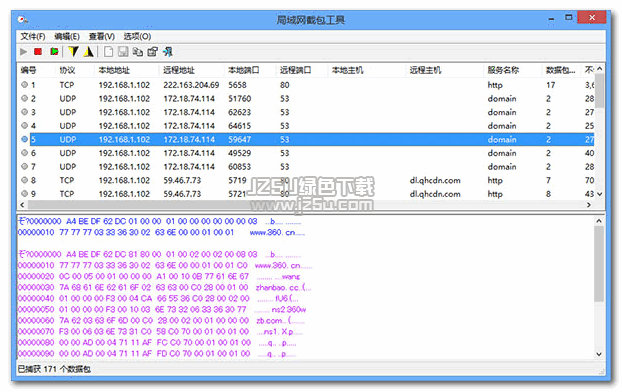Viewport: 622px width, 392px height.
Task: Click dl.qhcdn.com host in row 8
Action: (x=435, y=181)
